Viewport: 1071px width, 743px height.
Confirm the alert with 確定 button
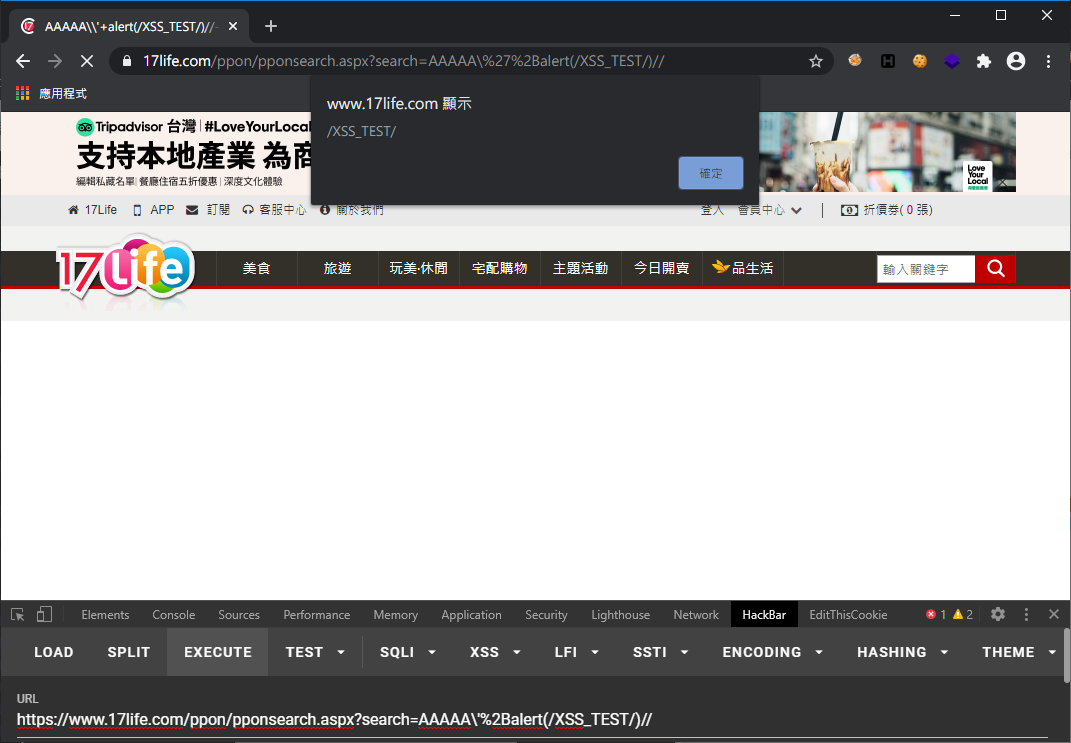pos(710,173)
